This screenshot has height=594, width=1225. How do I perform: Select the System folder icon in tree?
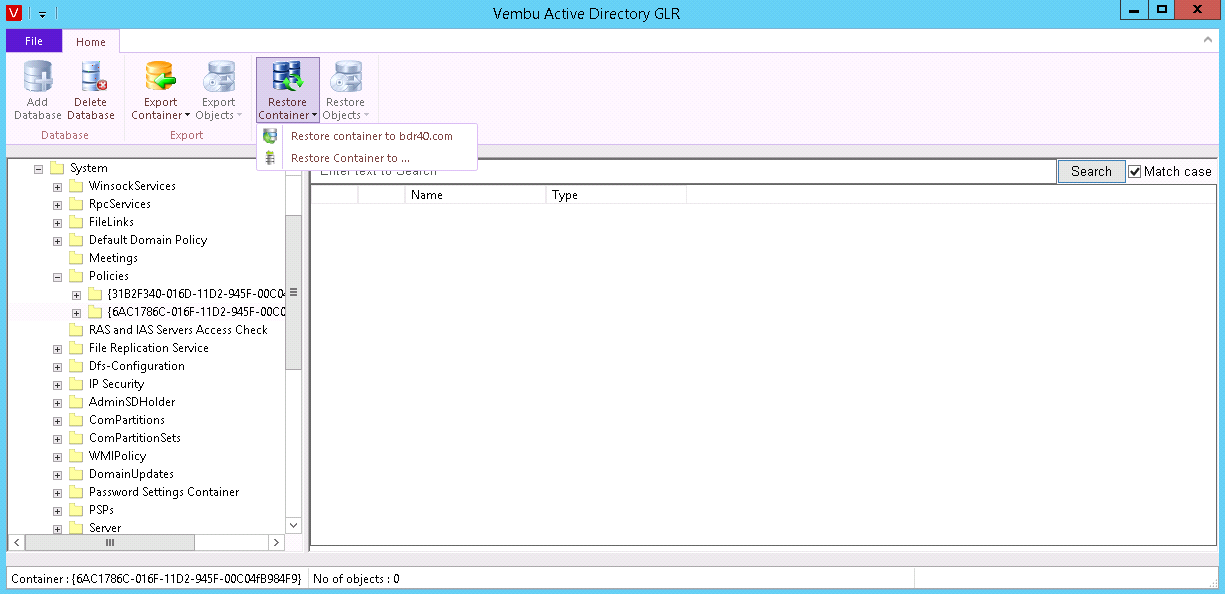point(57,168)
